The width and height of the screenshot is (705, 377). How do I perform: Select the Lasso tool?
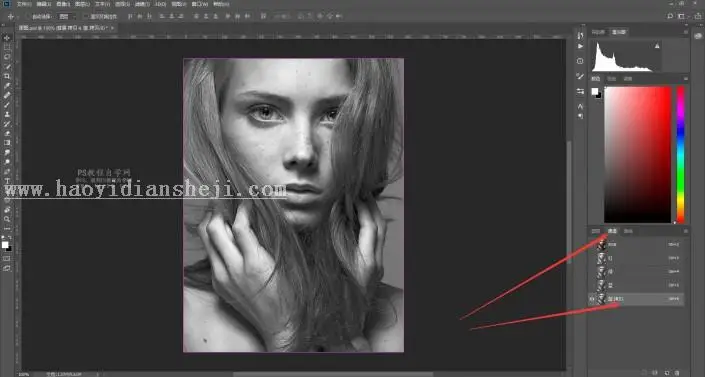[x=7, y=57]
